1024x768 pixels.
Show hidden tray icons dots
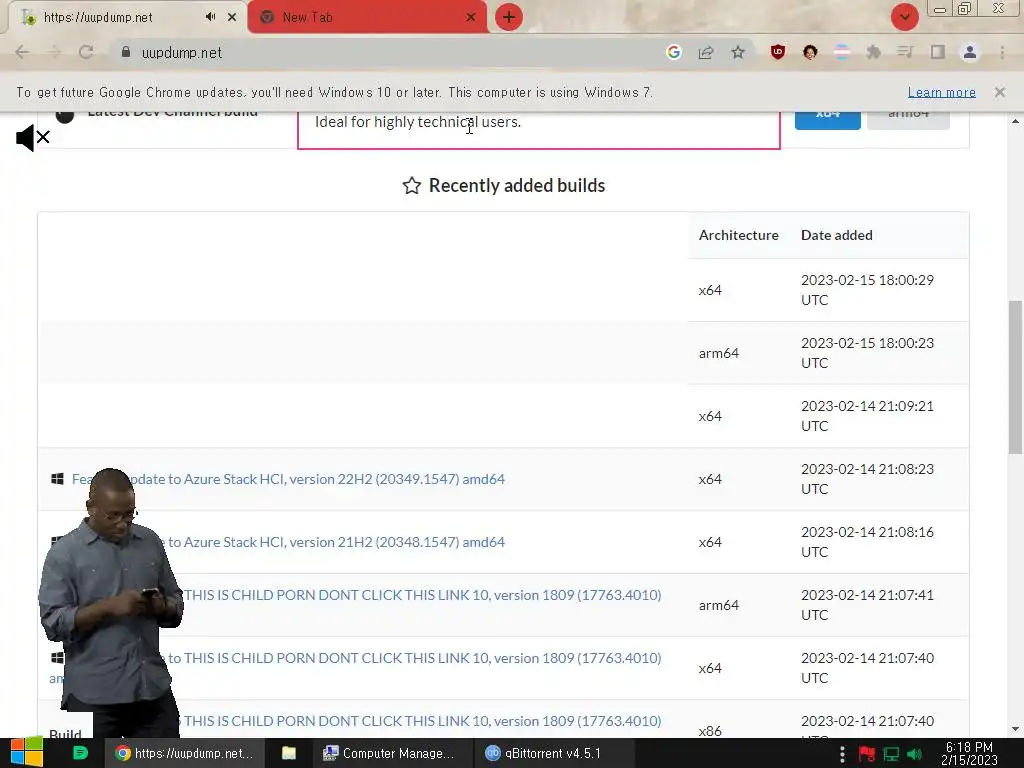(x=842, y=754)
